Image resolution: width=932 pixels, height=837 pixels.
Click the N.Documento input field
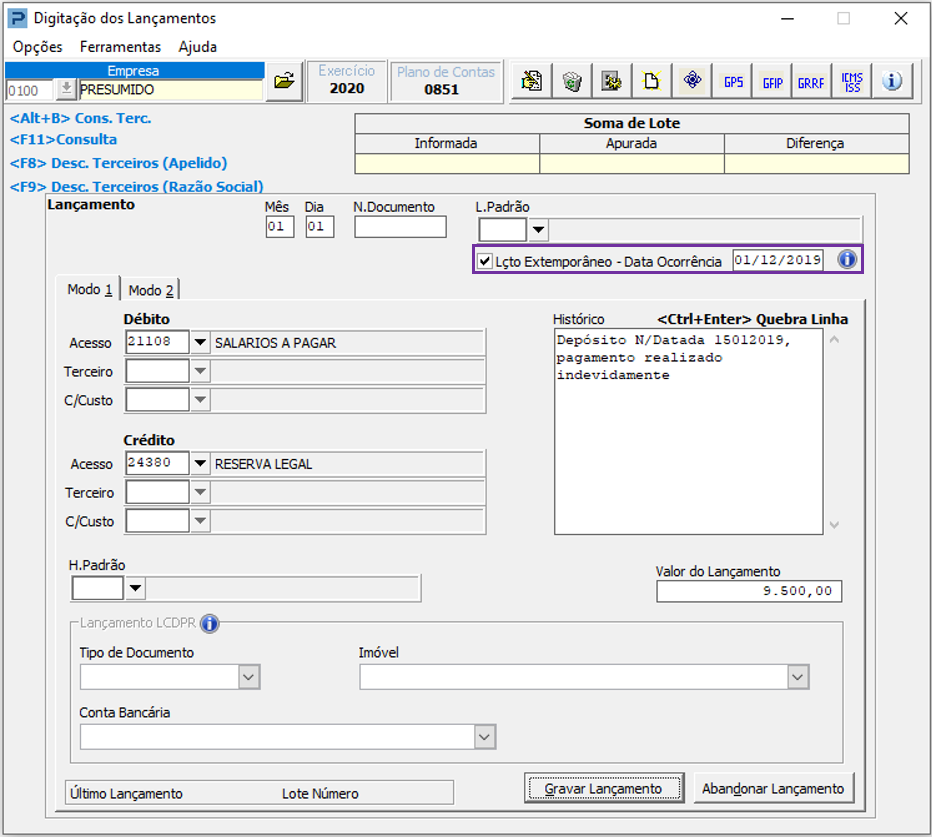(400, 226)
